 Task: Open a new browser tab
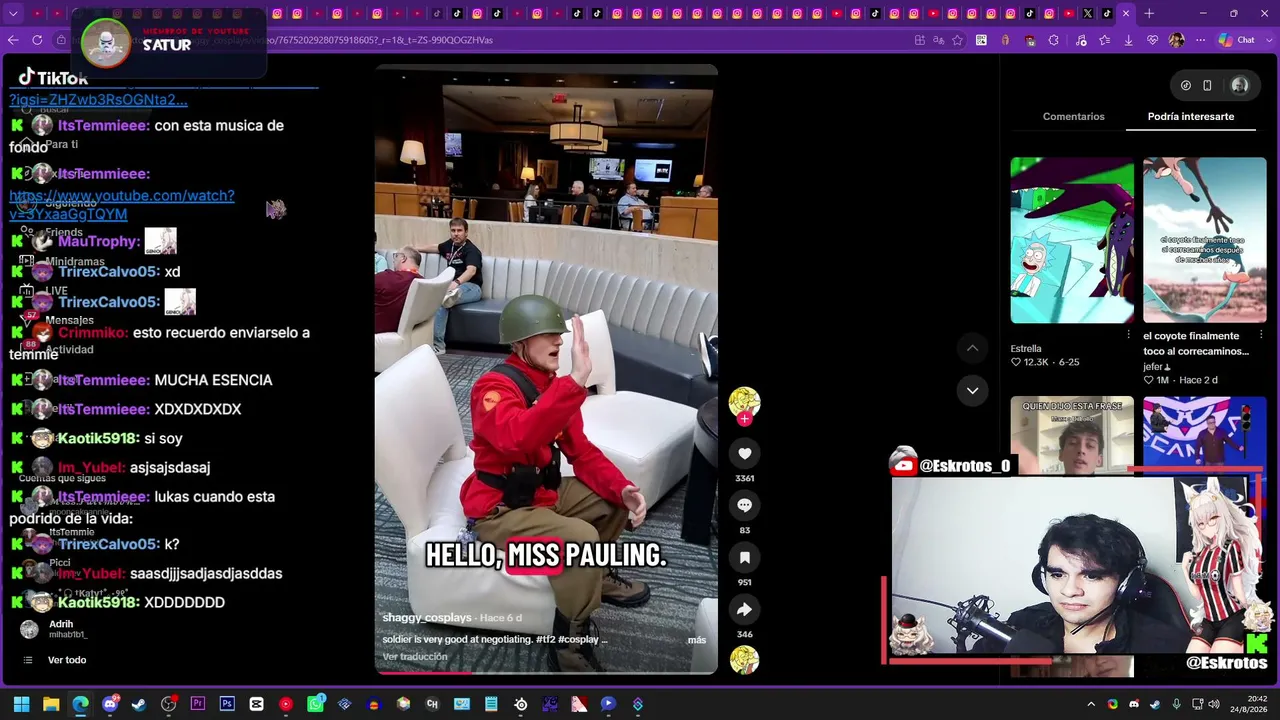pyautogui.click(x=1149, y=14)
